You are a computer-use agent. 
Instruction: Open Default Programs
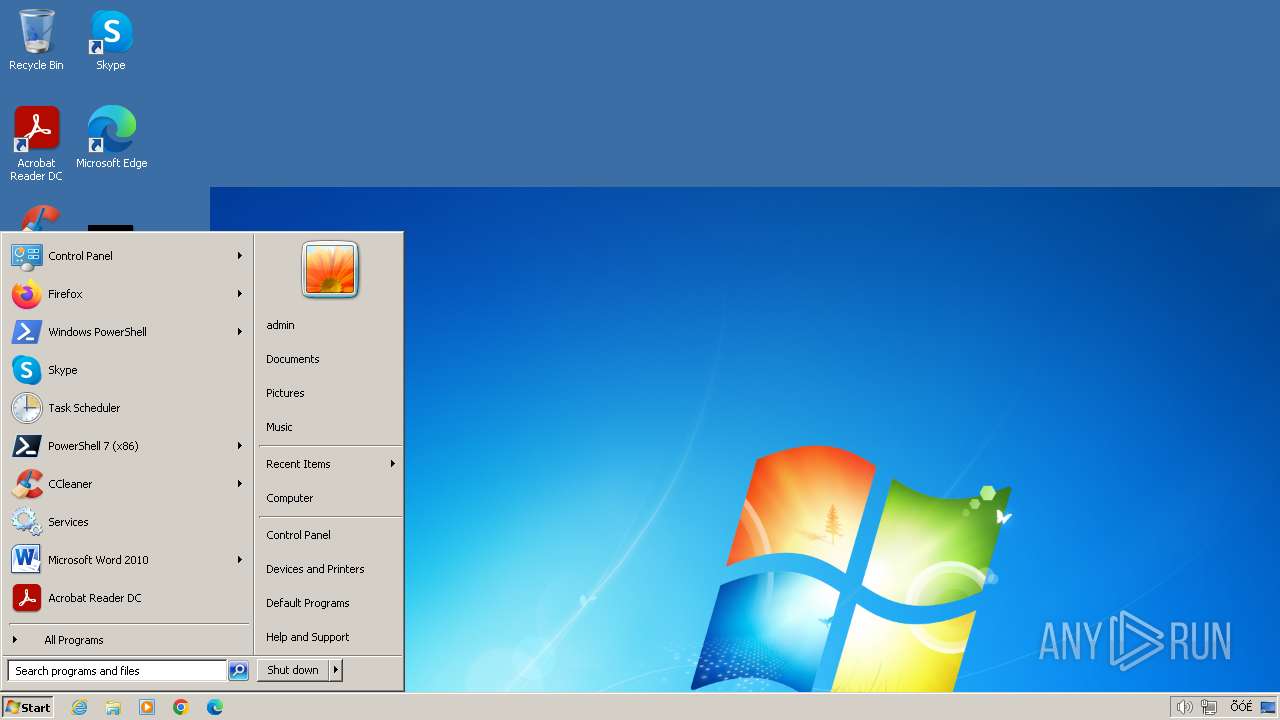click(x=330, y=603)
